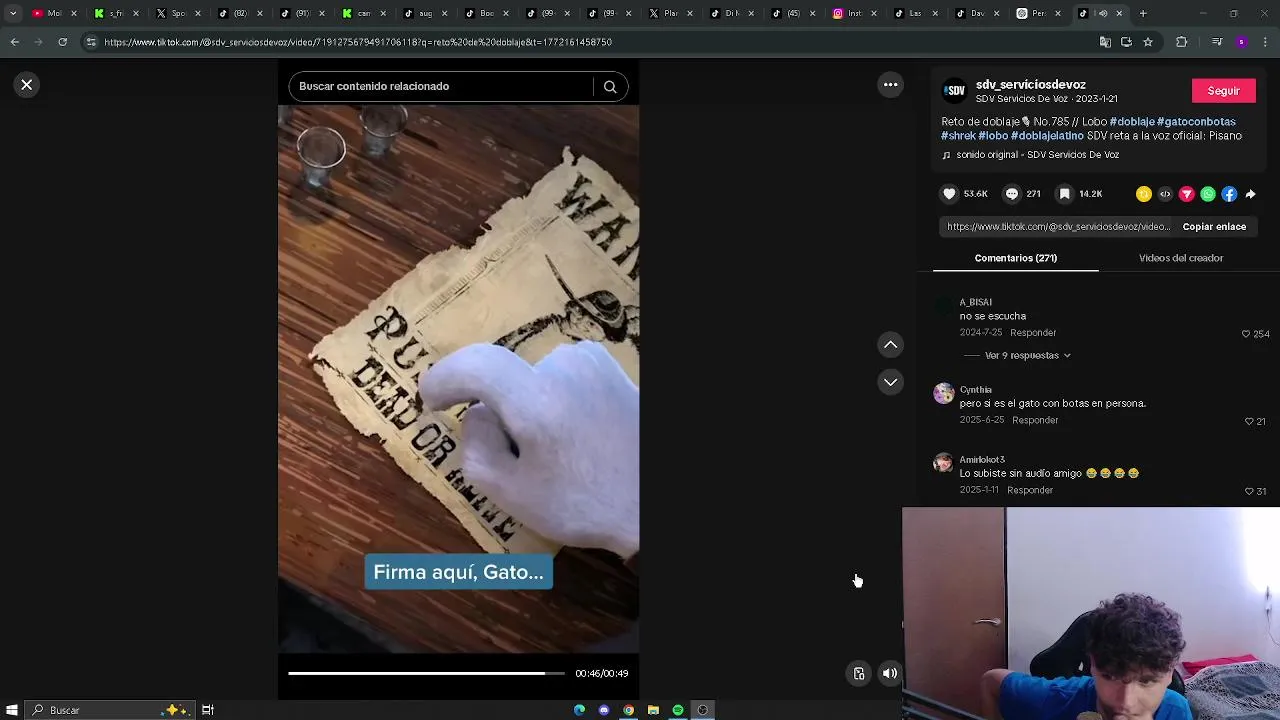Screen dimensions: 1280x720
Task: Save video with the bookmark icon
Action: 1065,194
